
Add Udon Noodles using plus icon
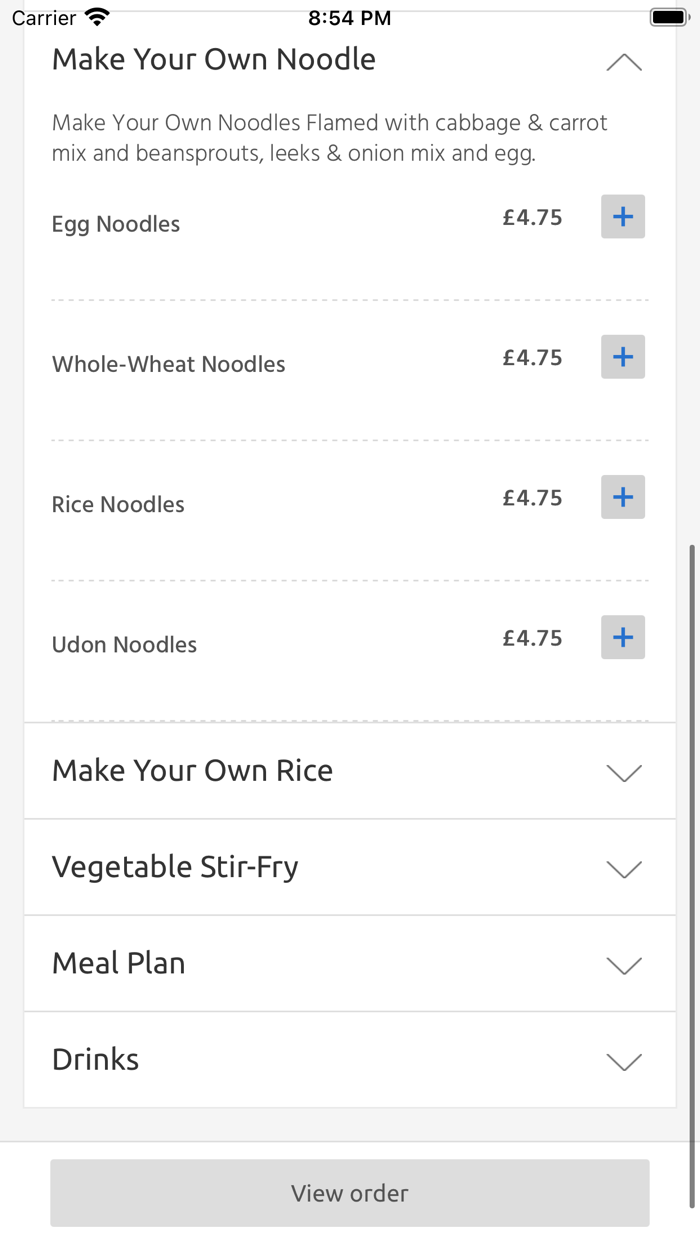coord(622,637)
